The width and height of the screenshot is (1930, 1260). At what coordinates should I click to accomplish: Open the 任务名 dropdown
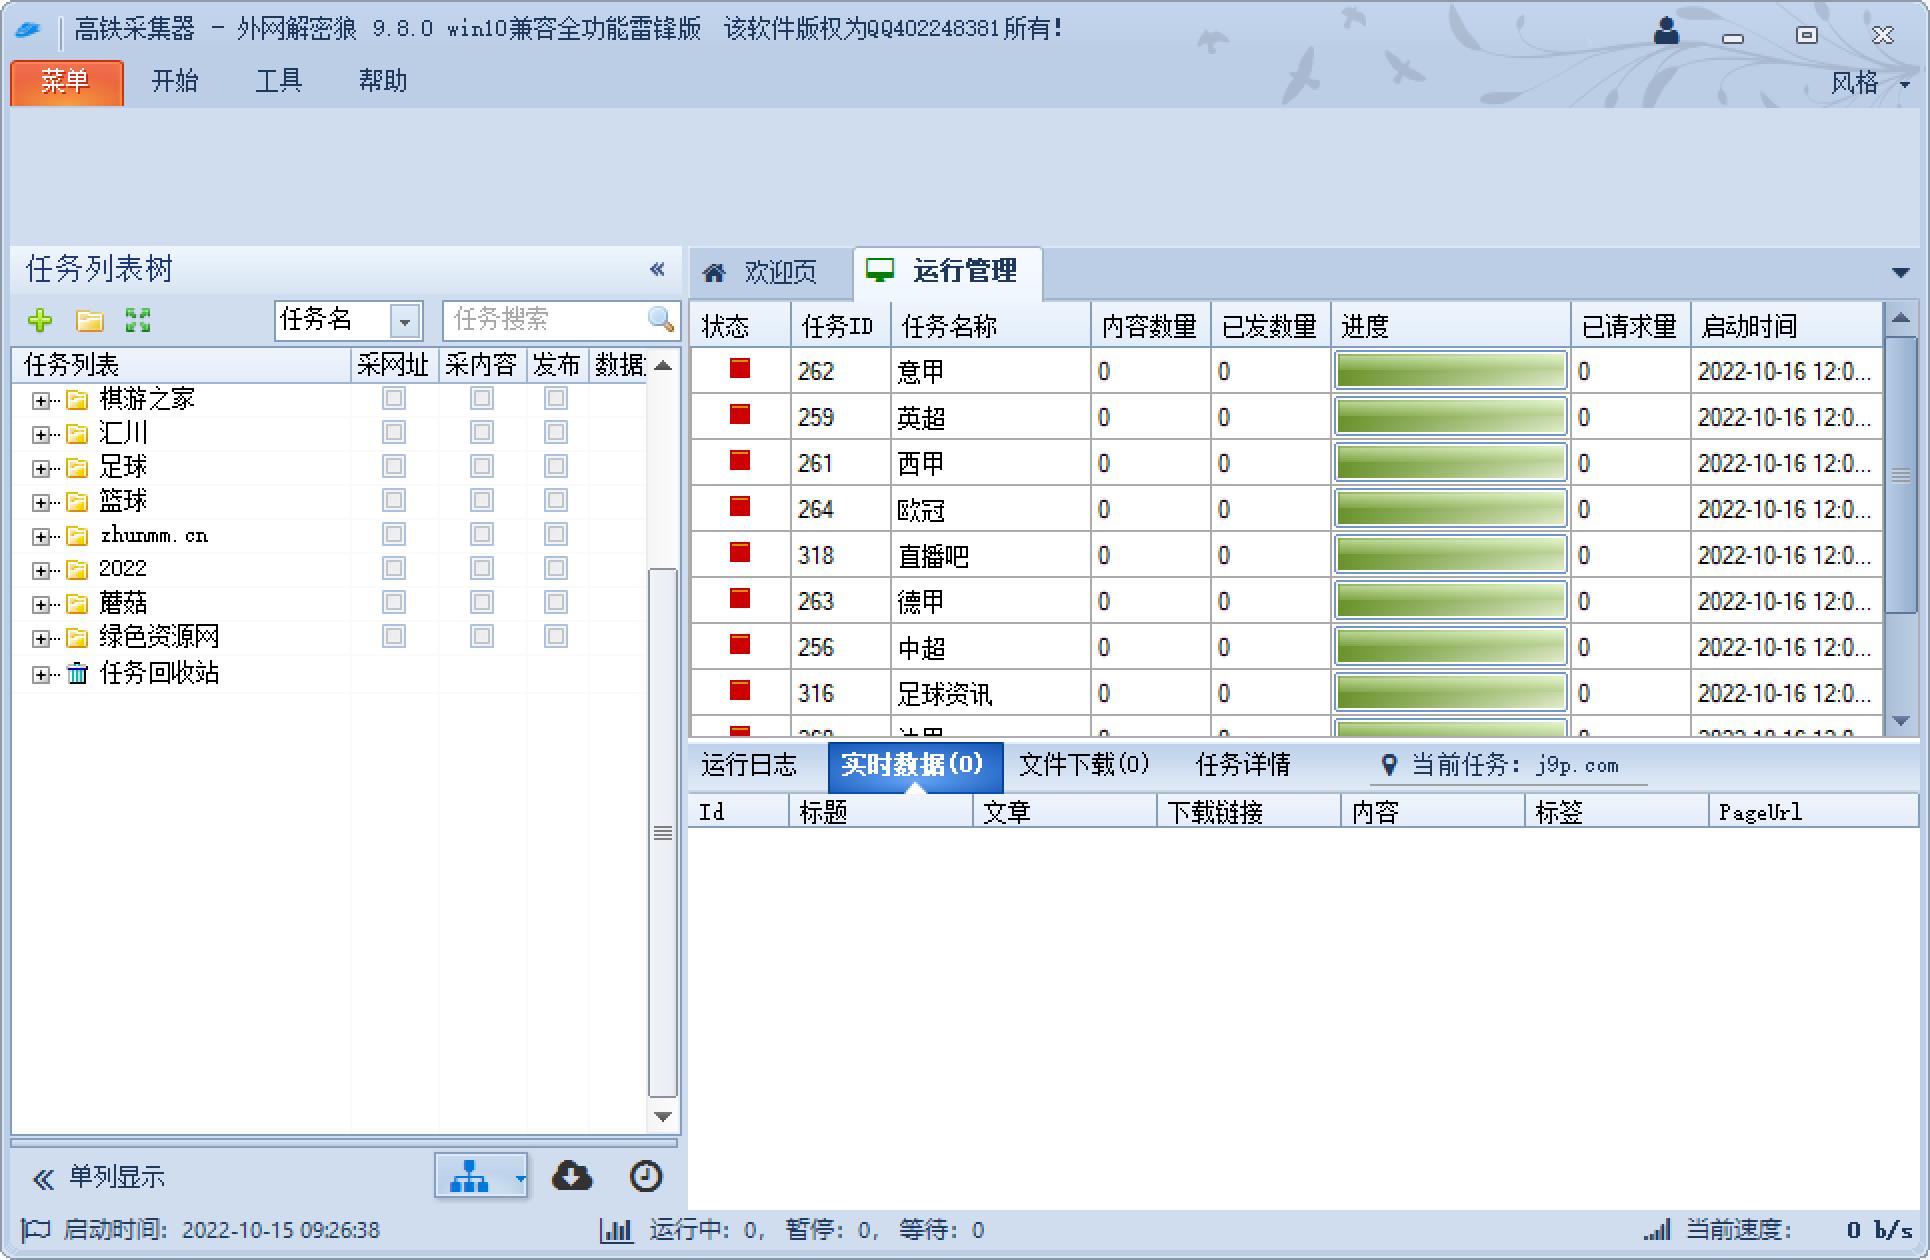(x=404, y=321)
